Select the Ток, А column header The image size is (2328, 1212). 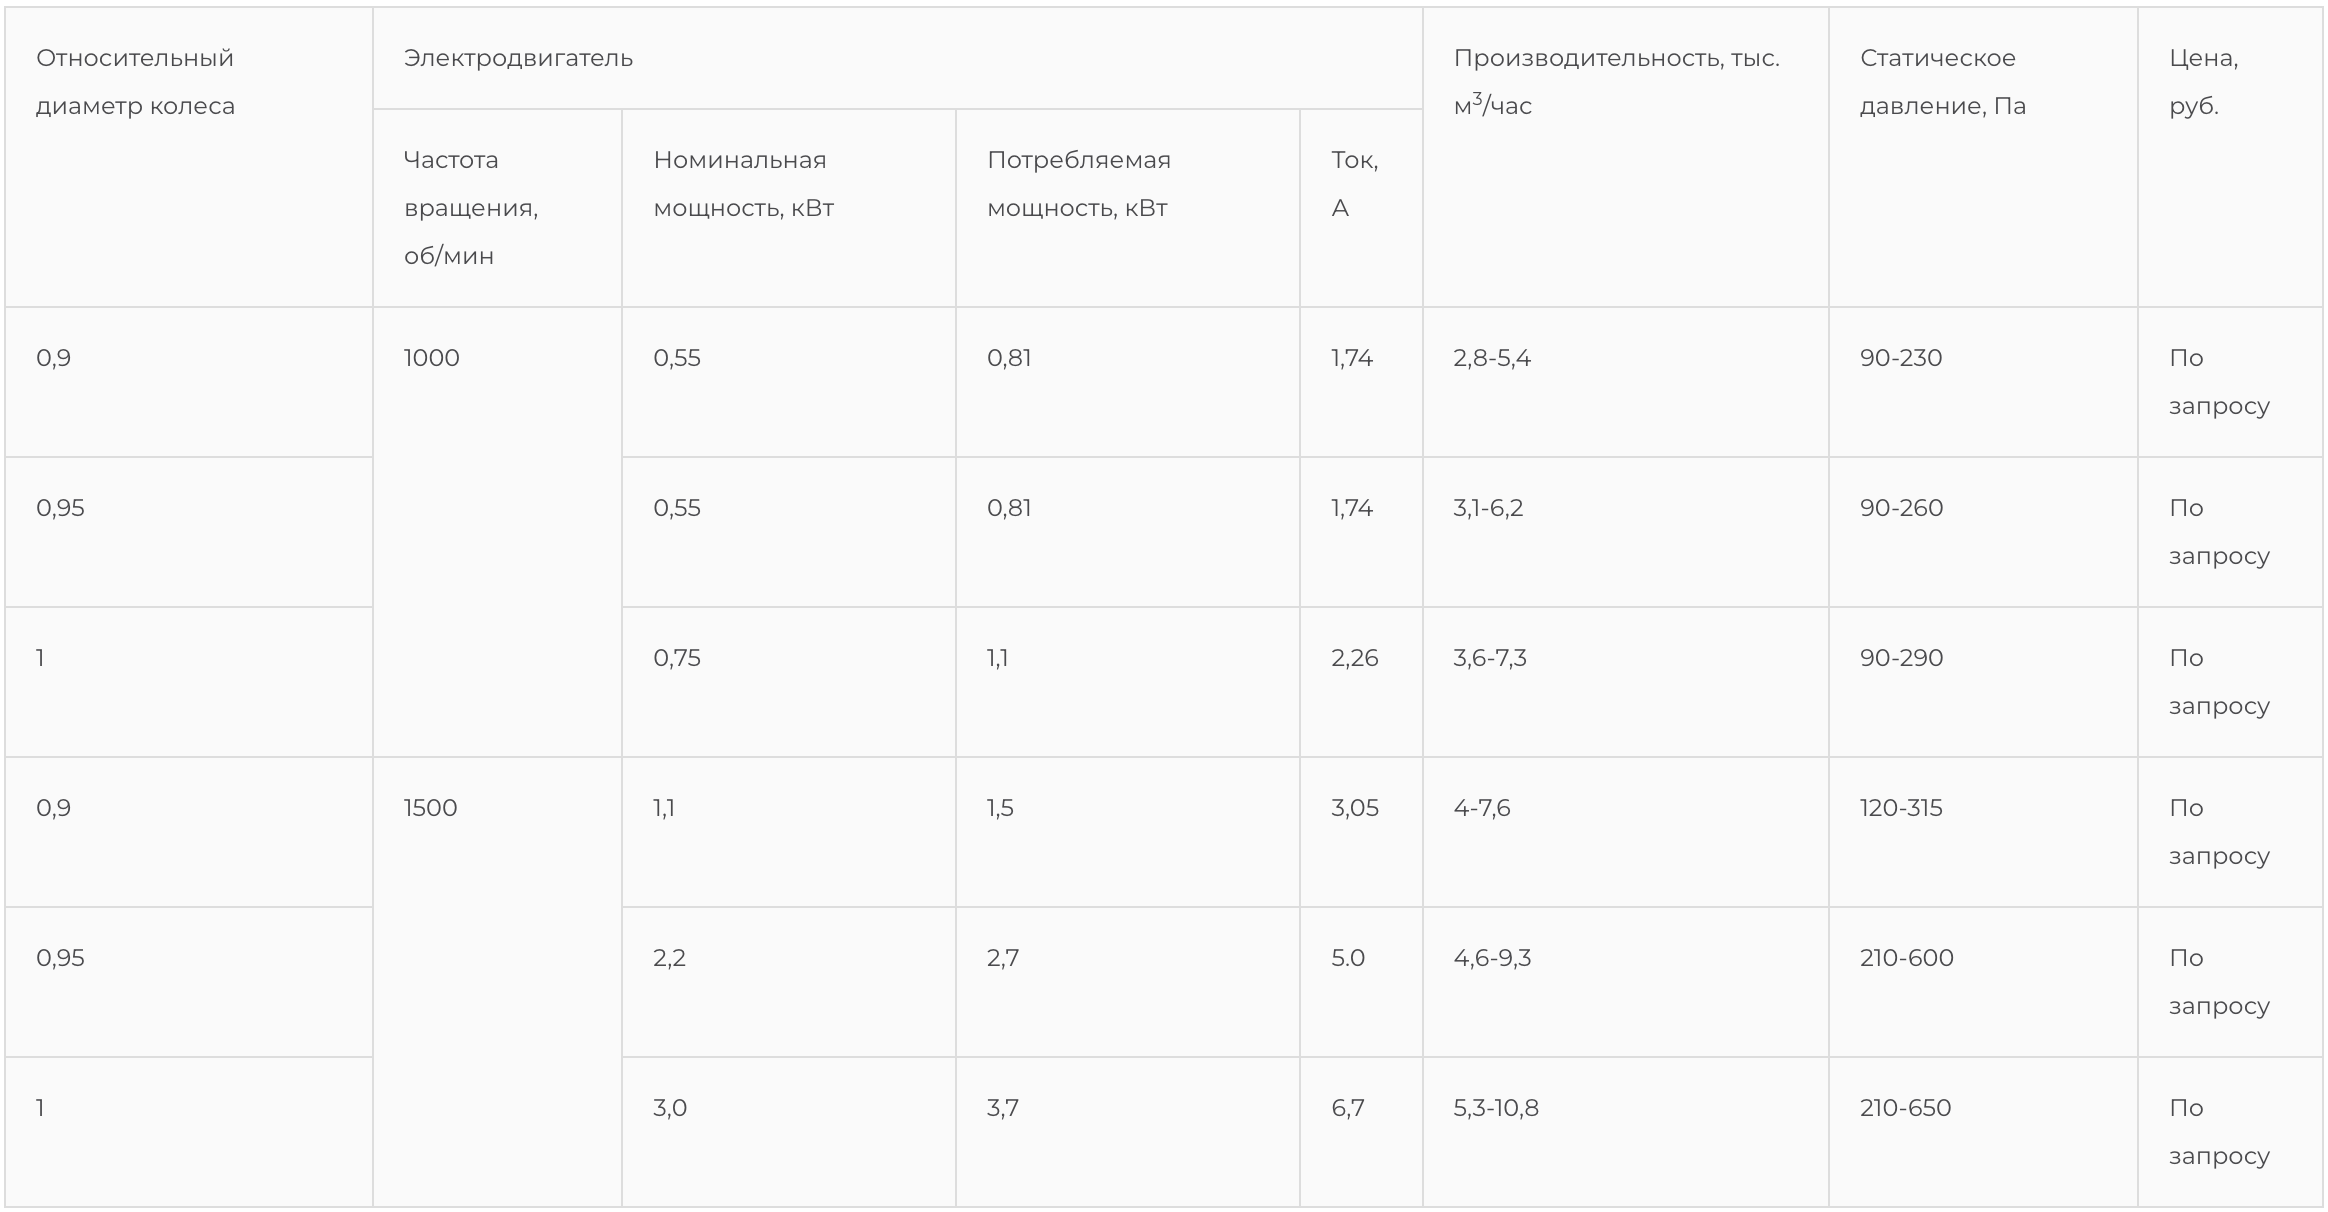pyautogui.click(x=1354, y=184)
